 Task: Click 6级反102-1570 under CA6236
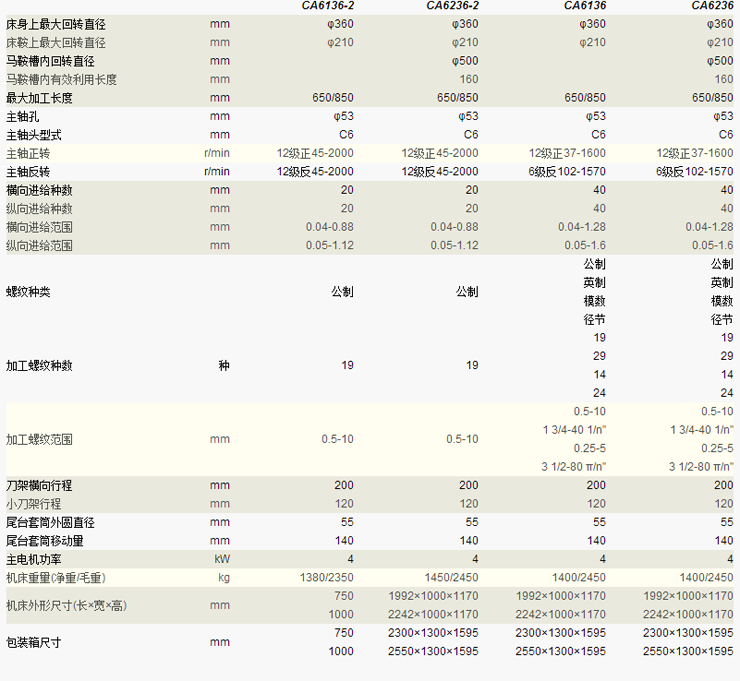(695, 171)
